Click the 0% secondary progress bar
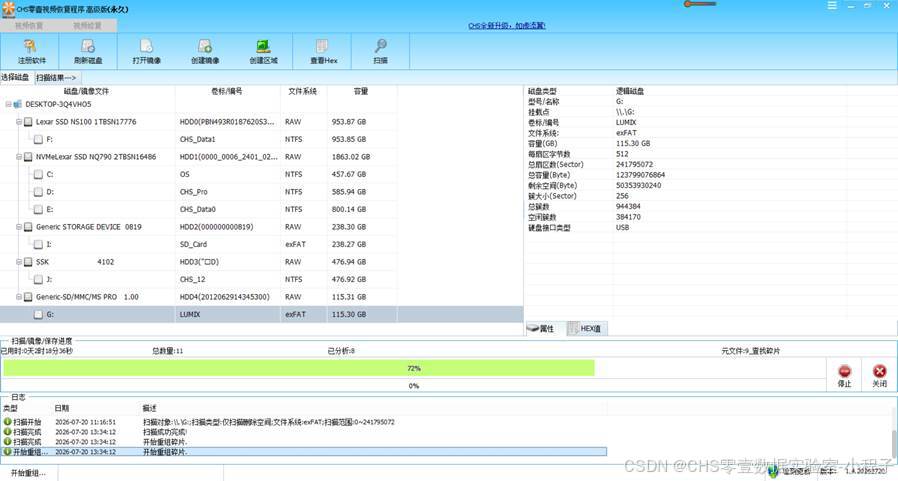Screen dimensions: 898x481 (414, 385)
